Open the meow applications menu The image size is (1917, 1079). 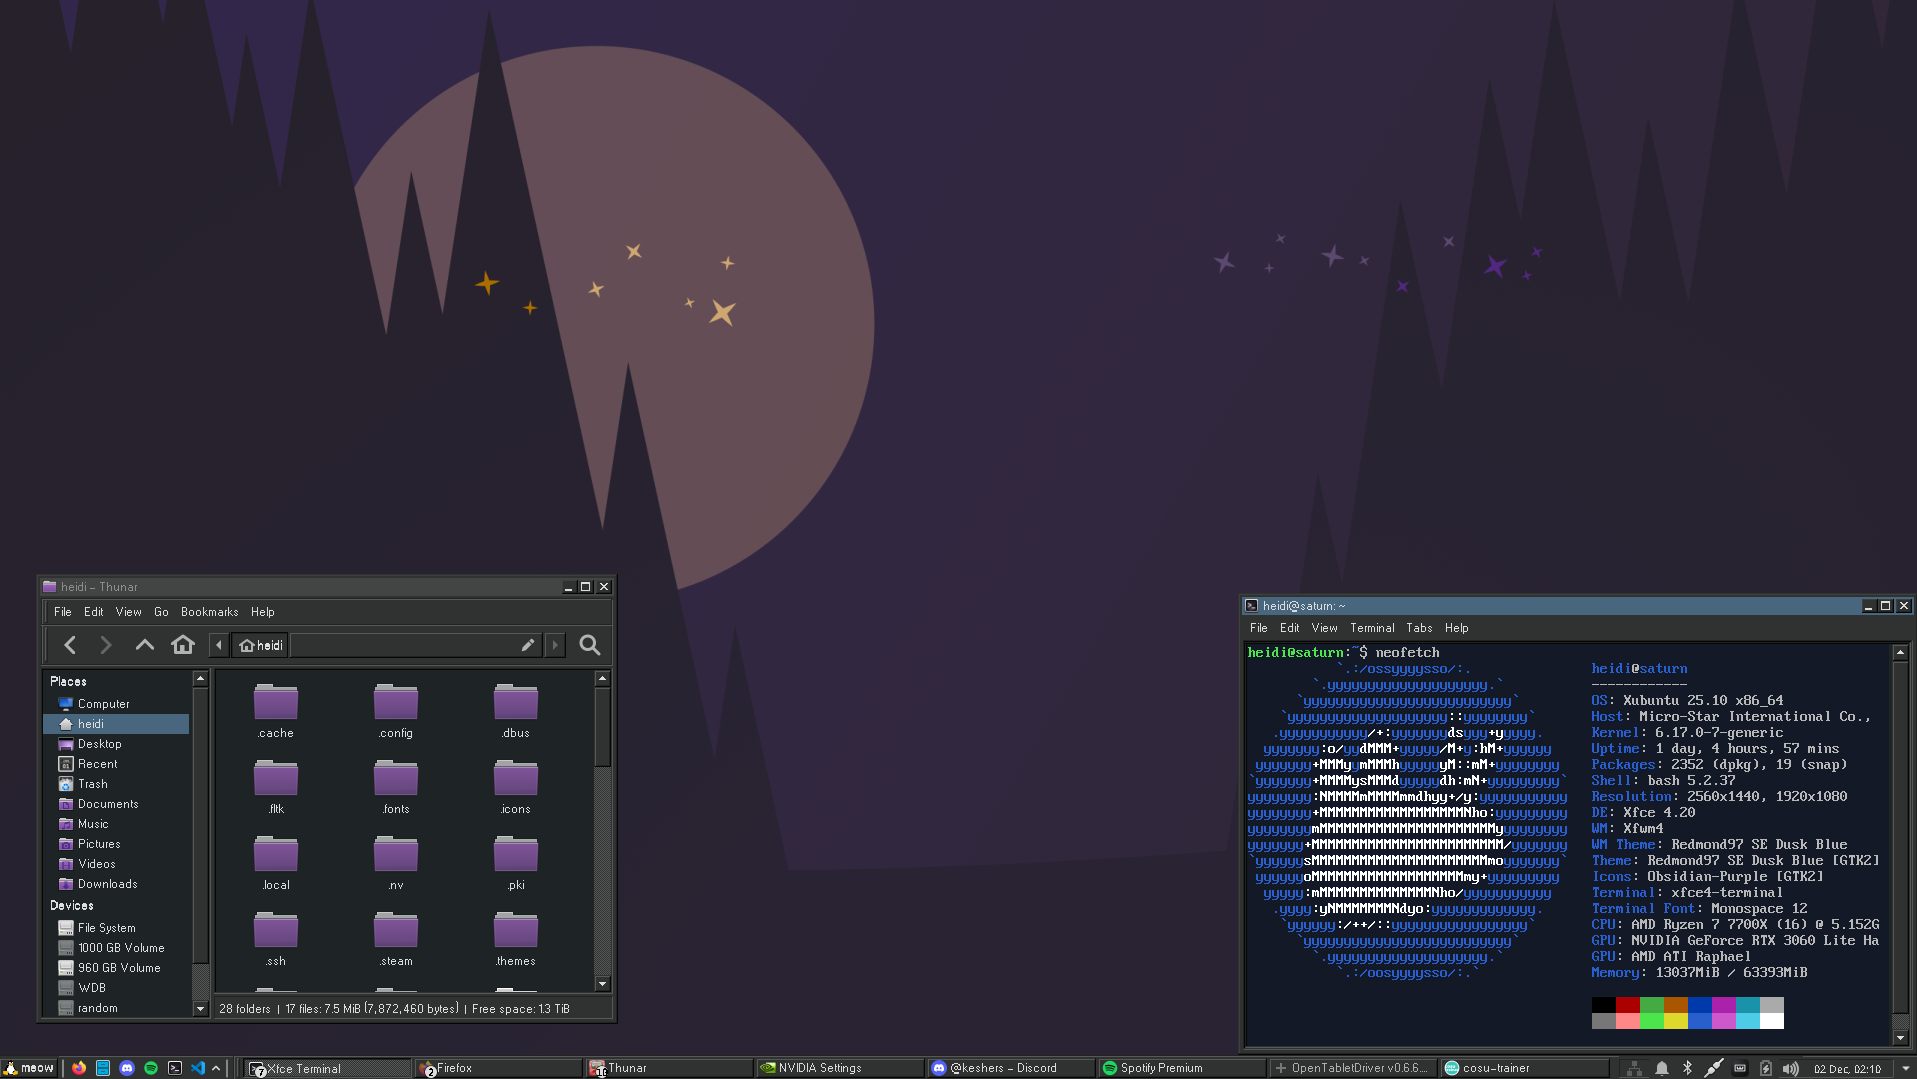point(29,1068)
